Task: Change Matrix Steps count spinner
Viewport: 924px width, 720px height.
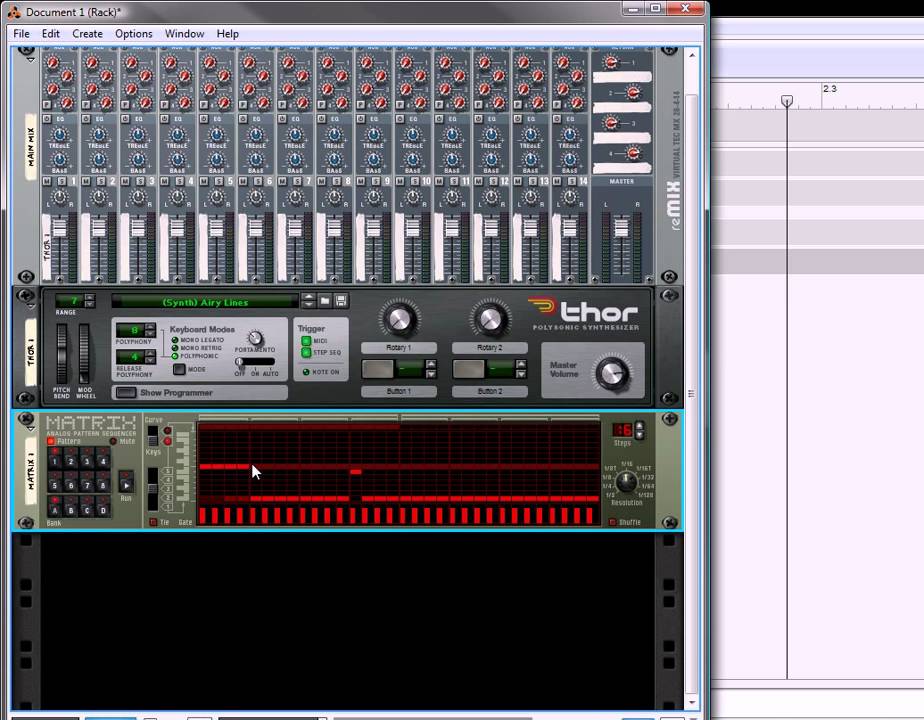Action: pyautogui.click(x=639, y=430)
